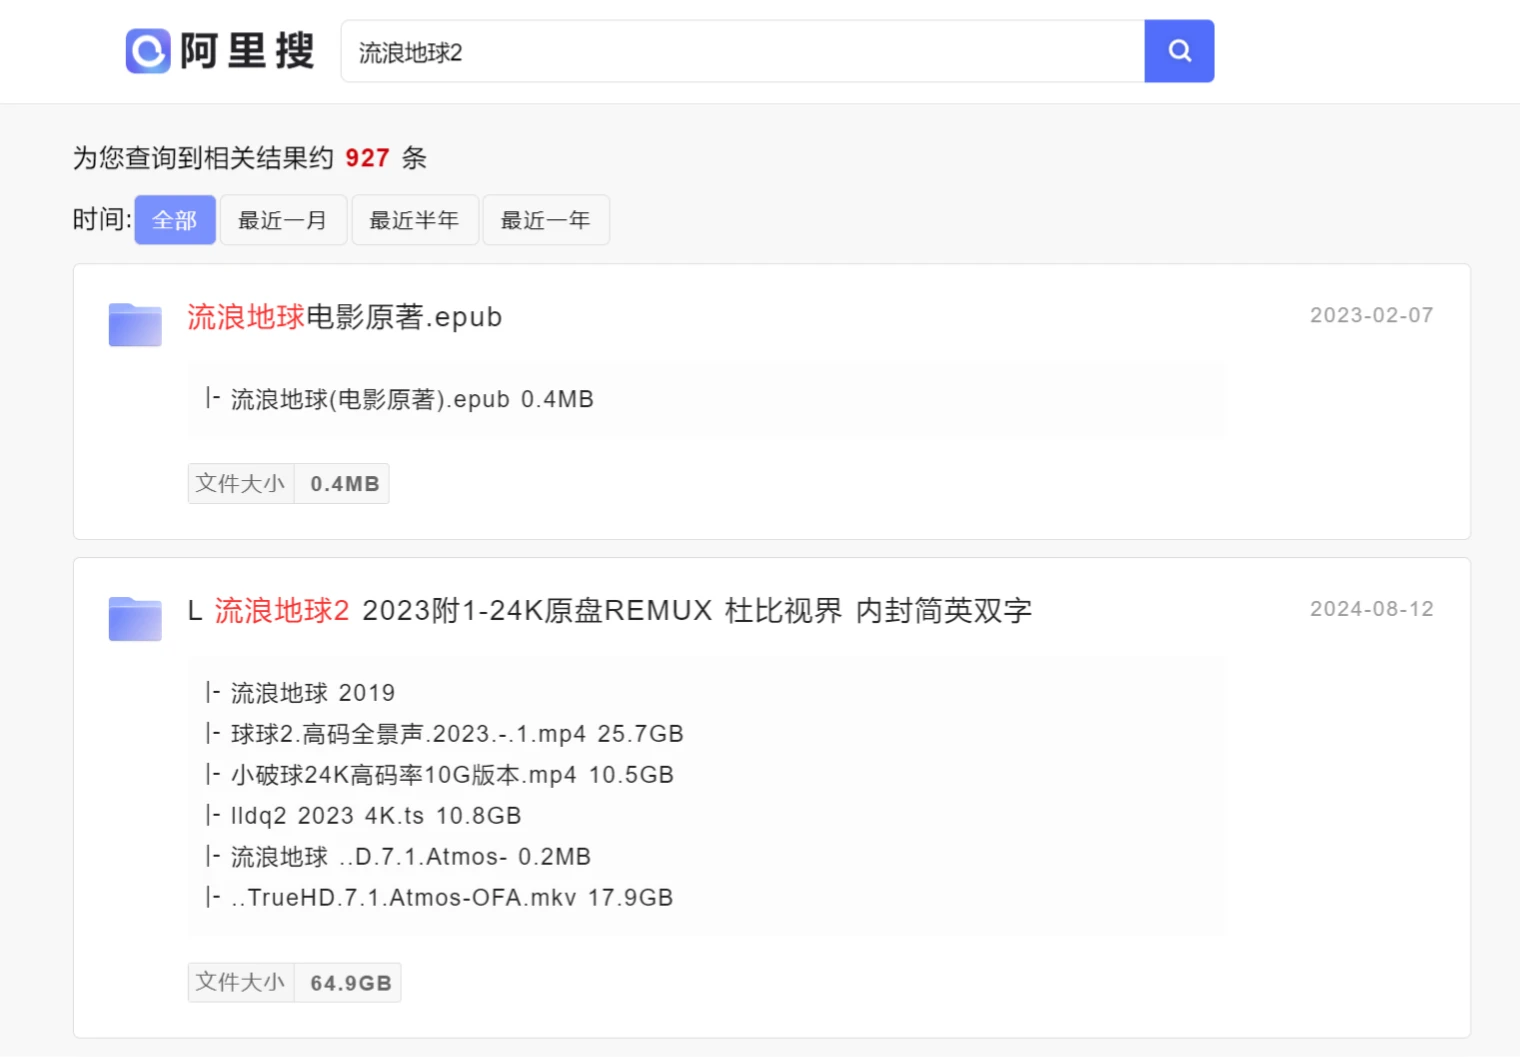Click the folder icon beside the 流浪地球2 REMUX result
This screenshot has height=1057, width=1520.
135,618
